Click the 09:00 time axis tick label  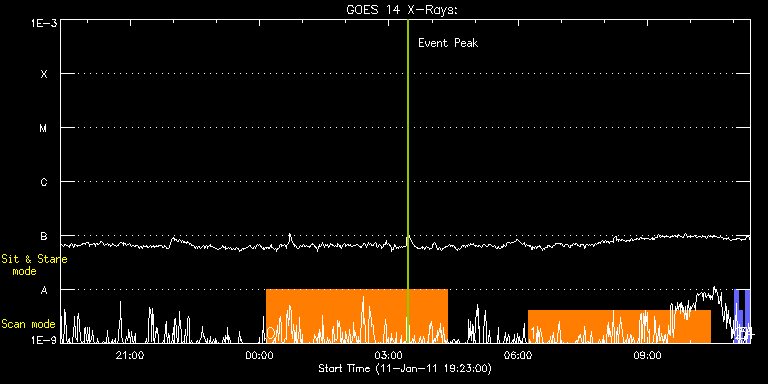tap(648, 355)
